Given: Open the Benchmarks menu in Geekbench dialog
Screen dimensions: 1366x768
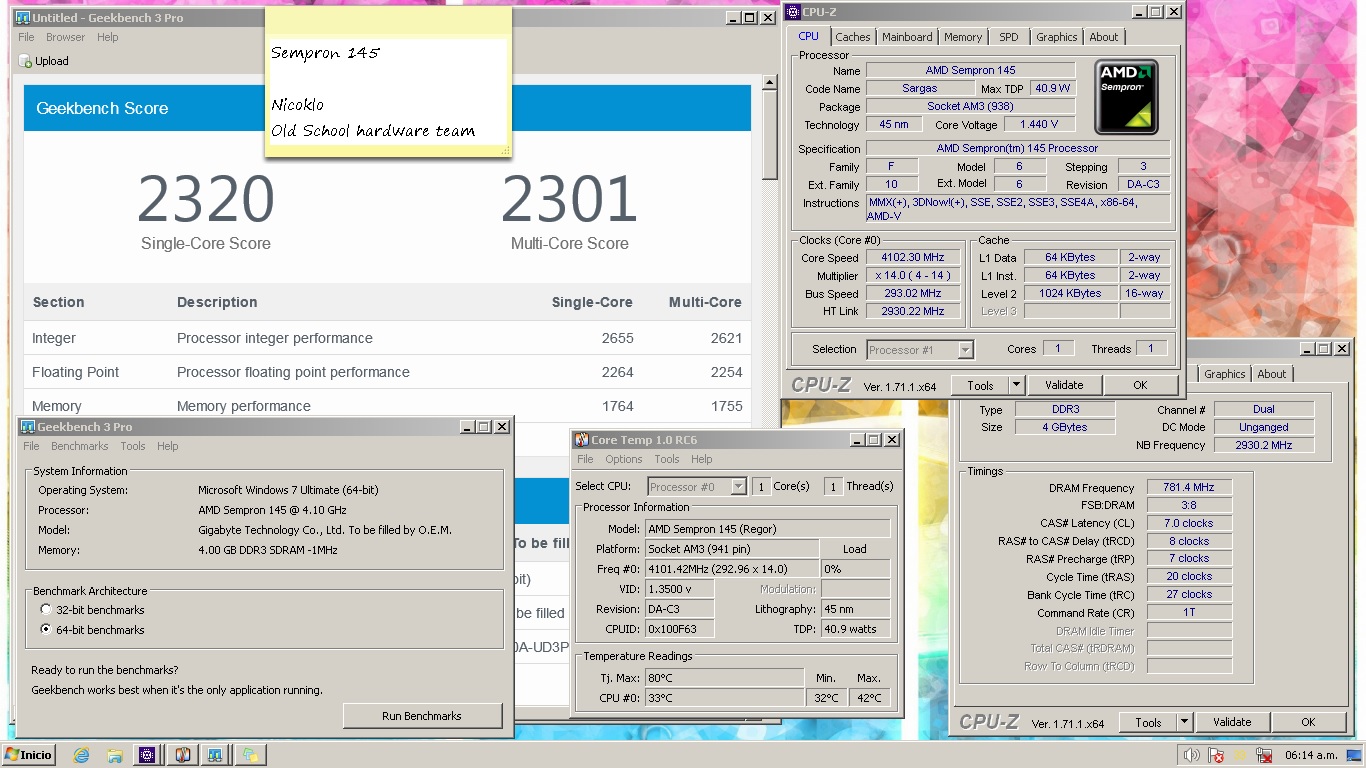Looking at the screenshot, I should 80,446.
